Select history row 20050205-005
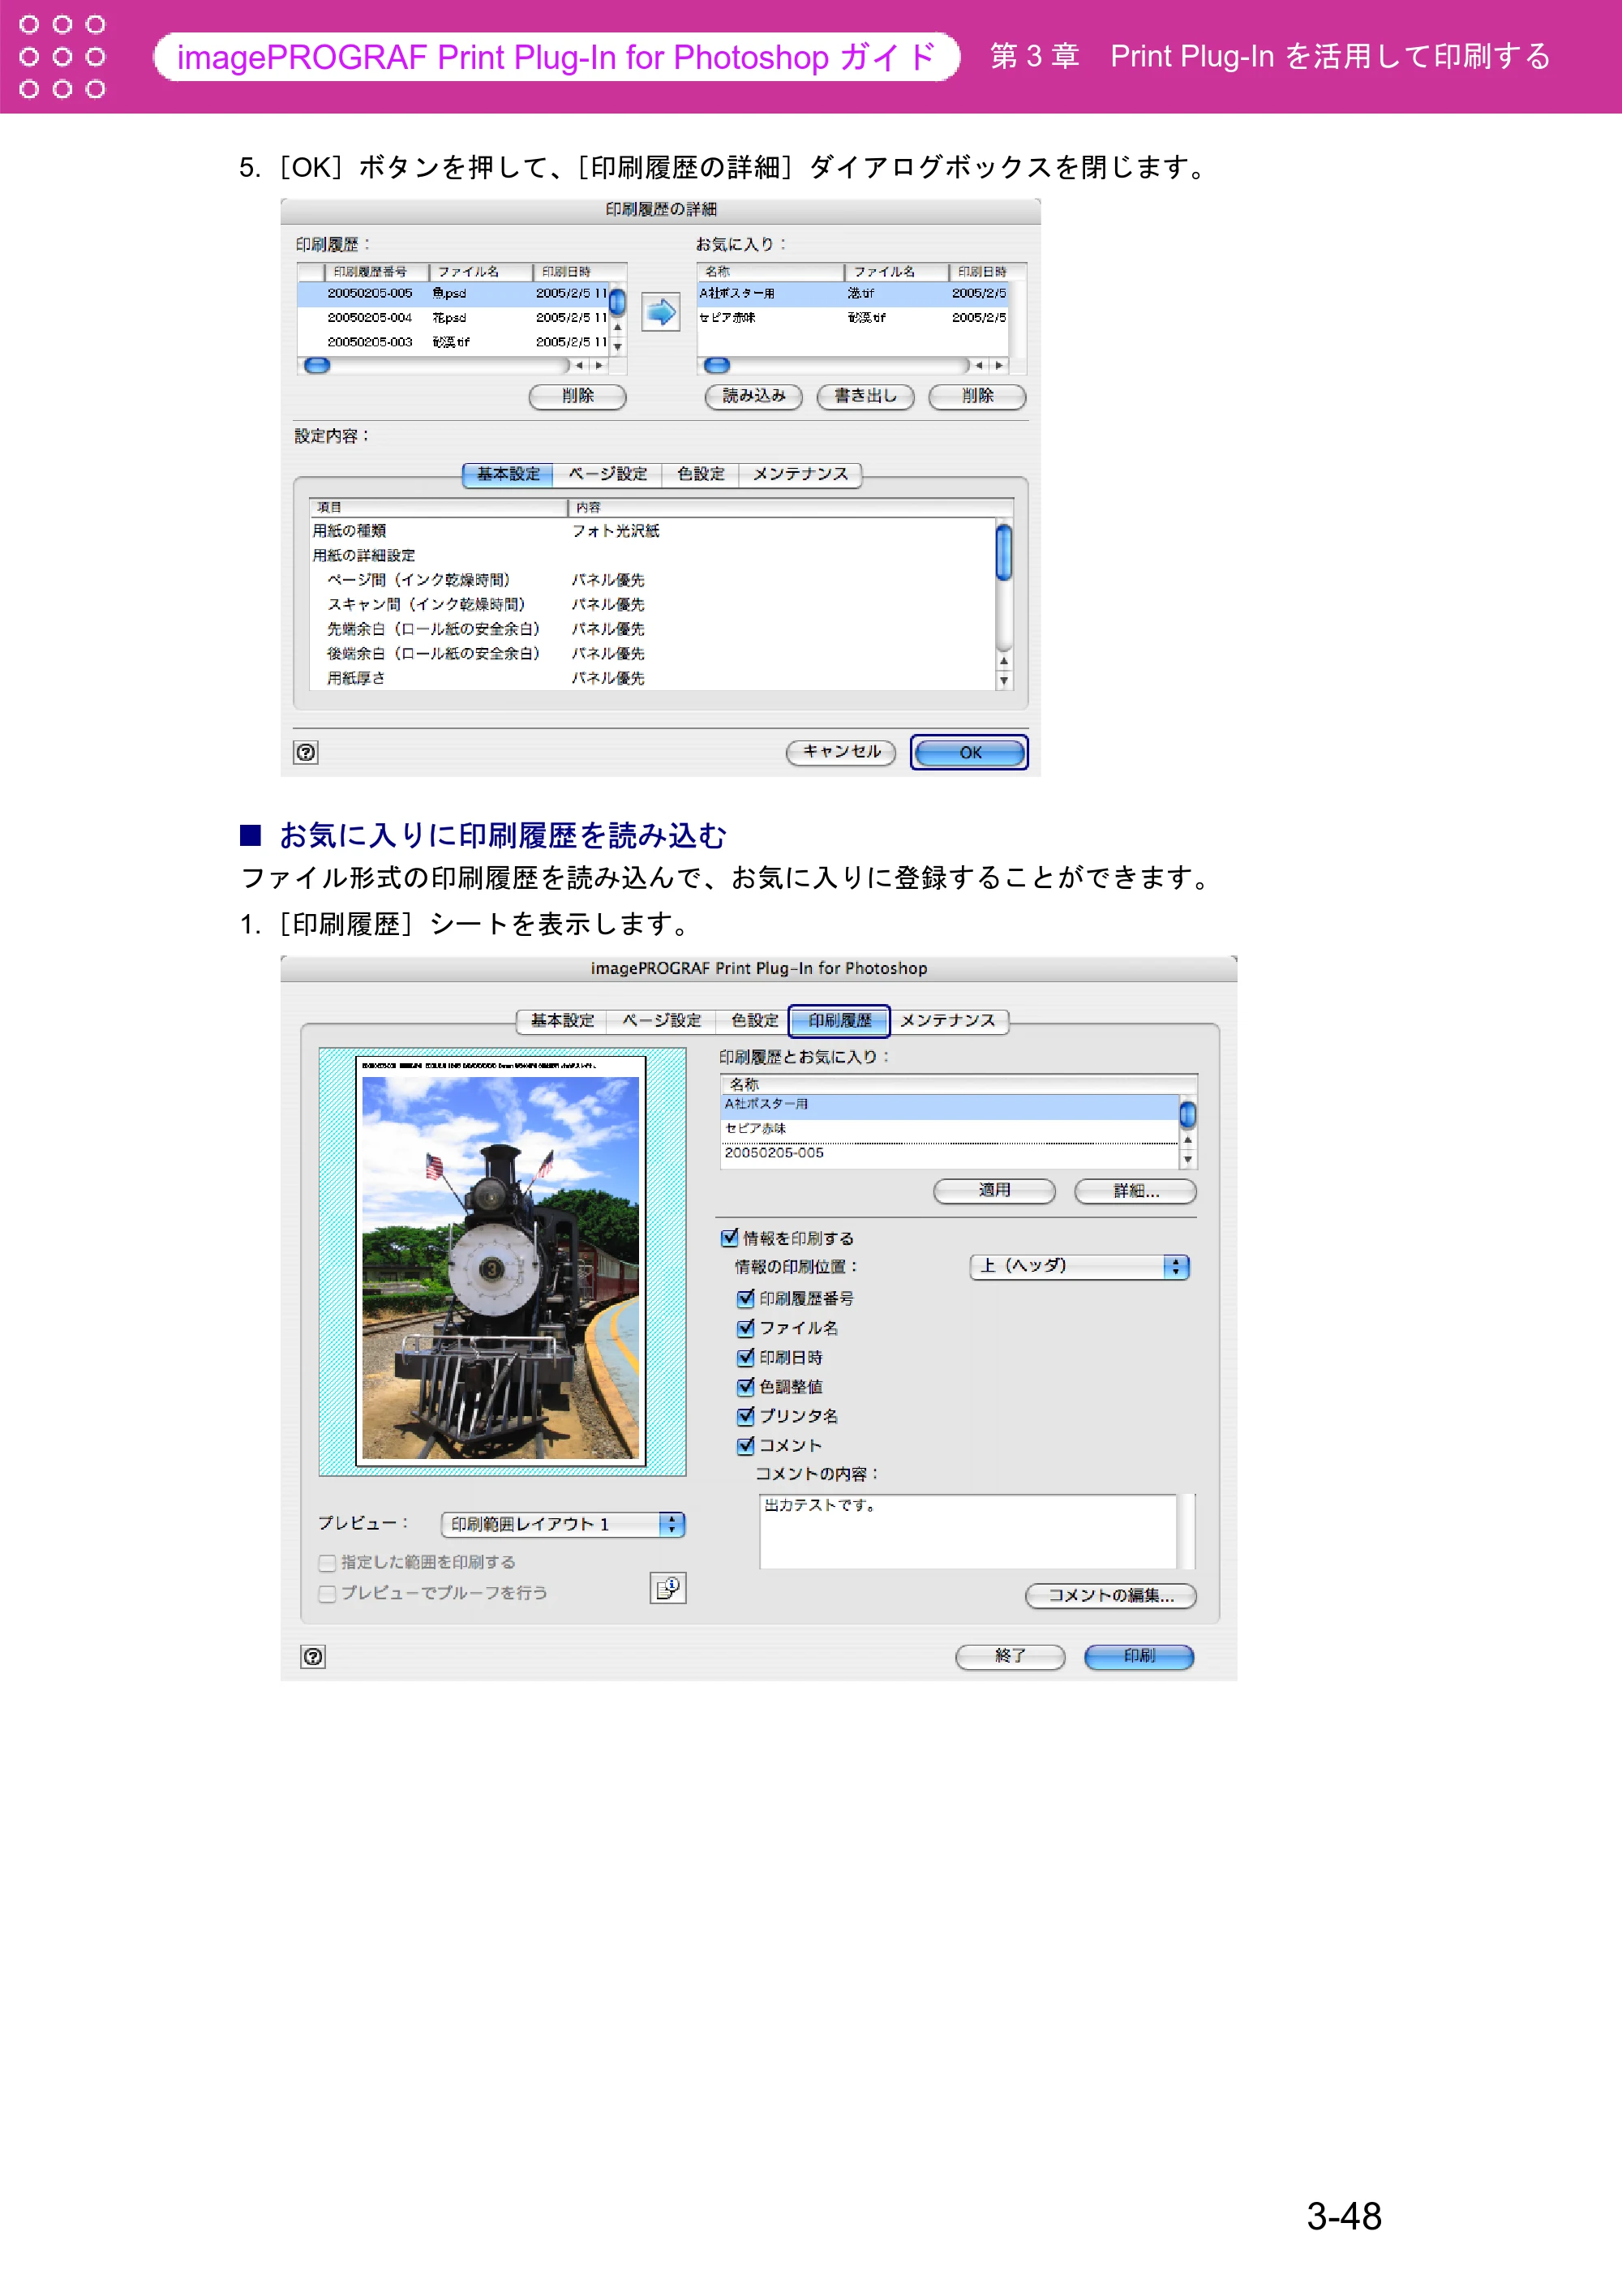This screenshot has width=1622, height=2296. 453,293
